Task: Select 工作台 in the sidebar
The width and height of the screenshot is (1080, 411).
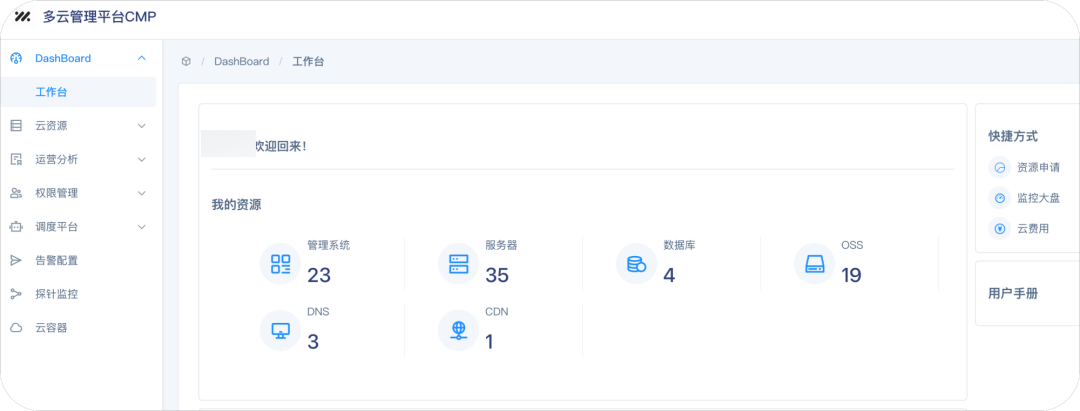Action: click(51, 92)
